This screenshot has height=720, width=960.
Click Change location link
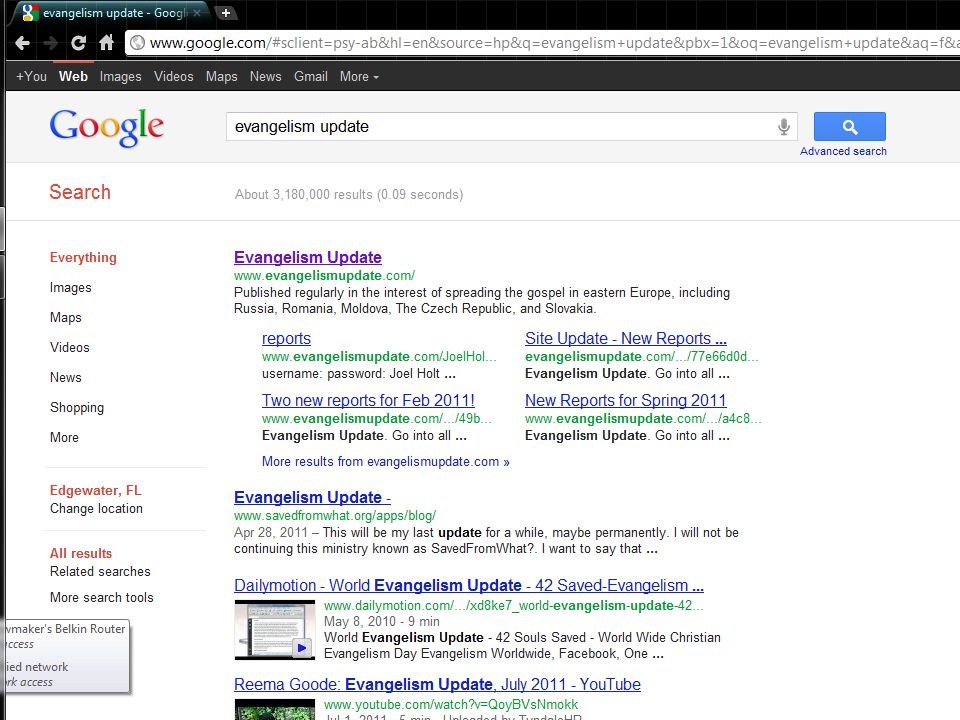[96, 509]
